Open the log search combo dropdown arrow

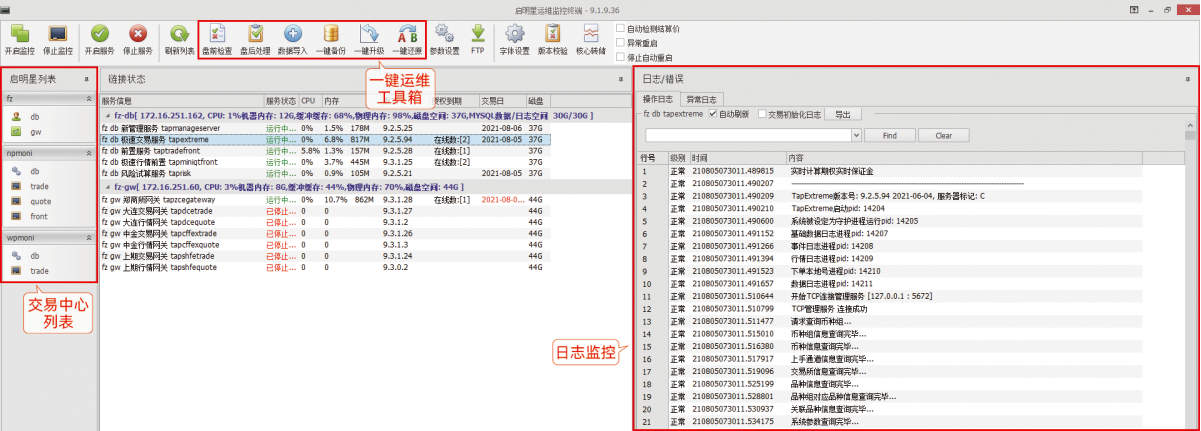[856, 134]
